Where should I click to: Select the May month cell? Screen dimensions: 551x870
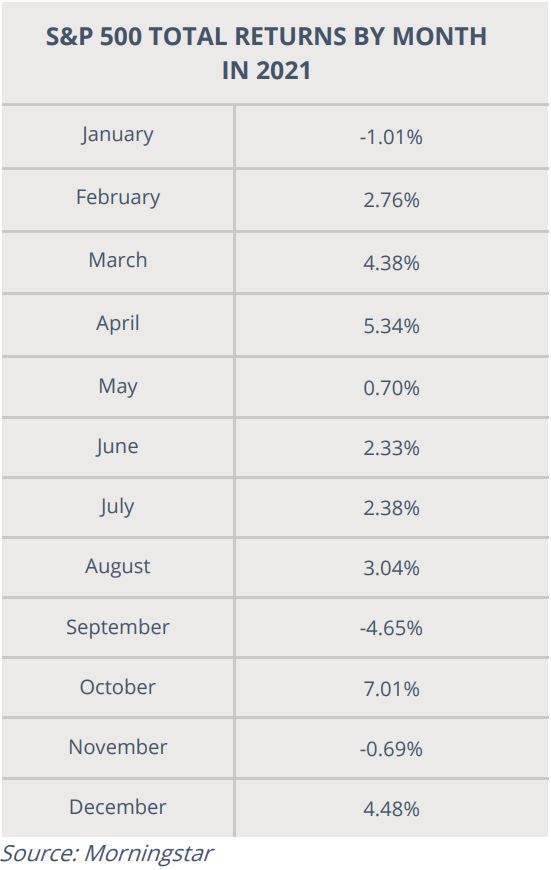click(x=118, y=386)
